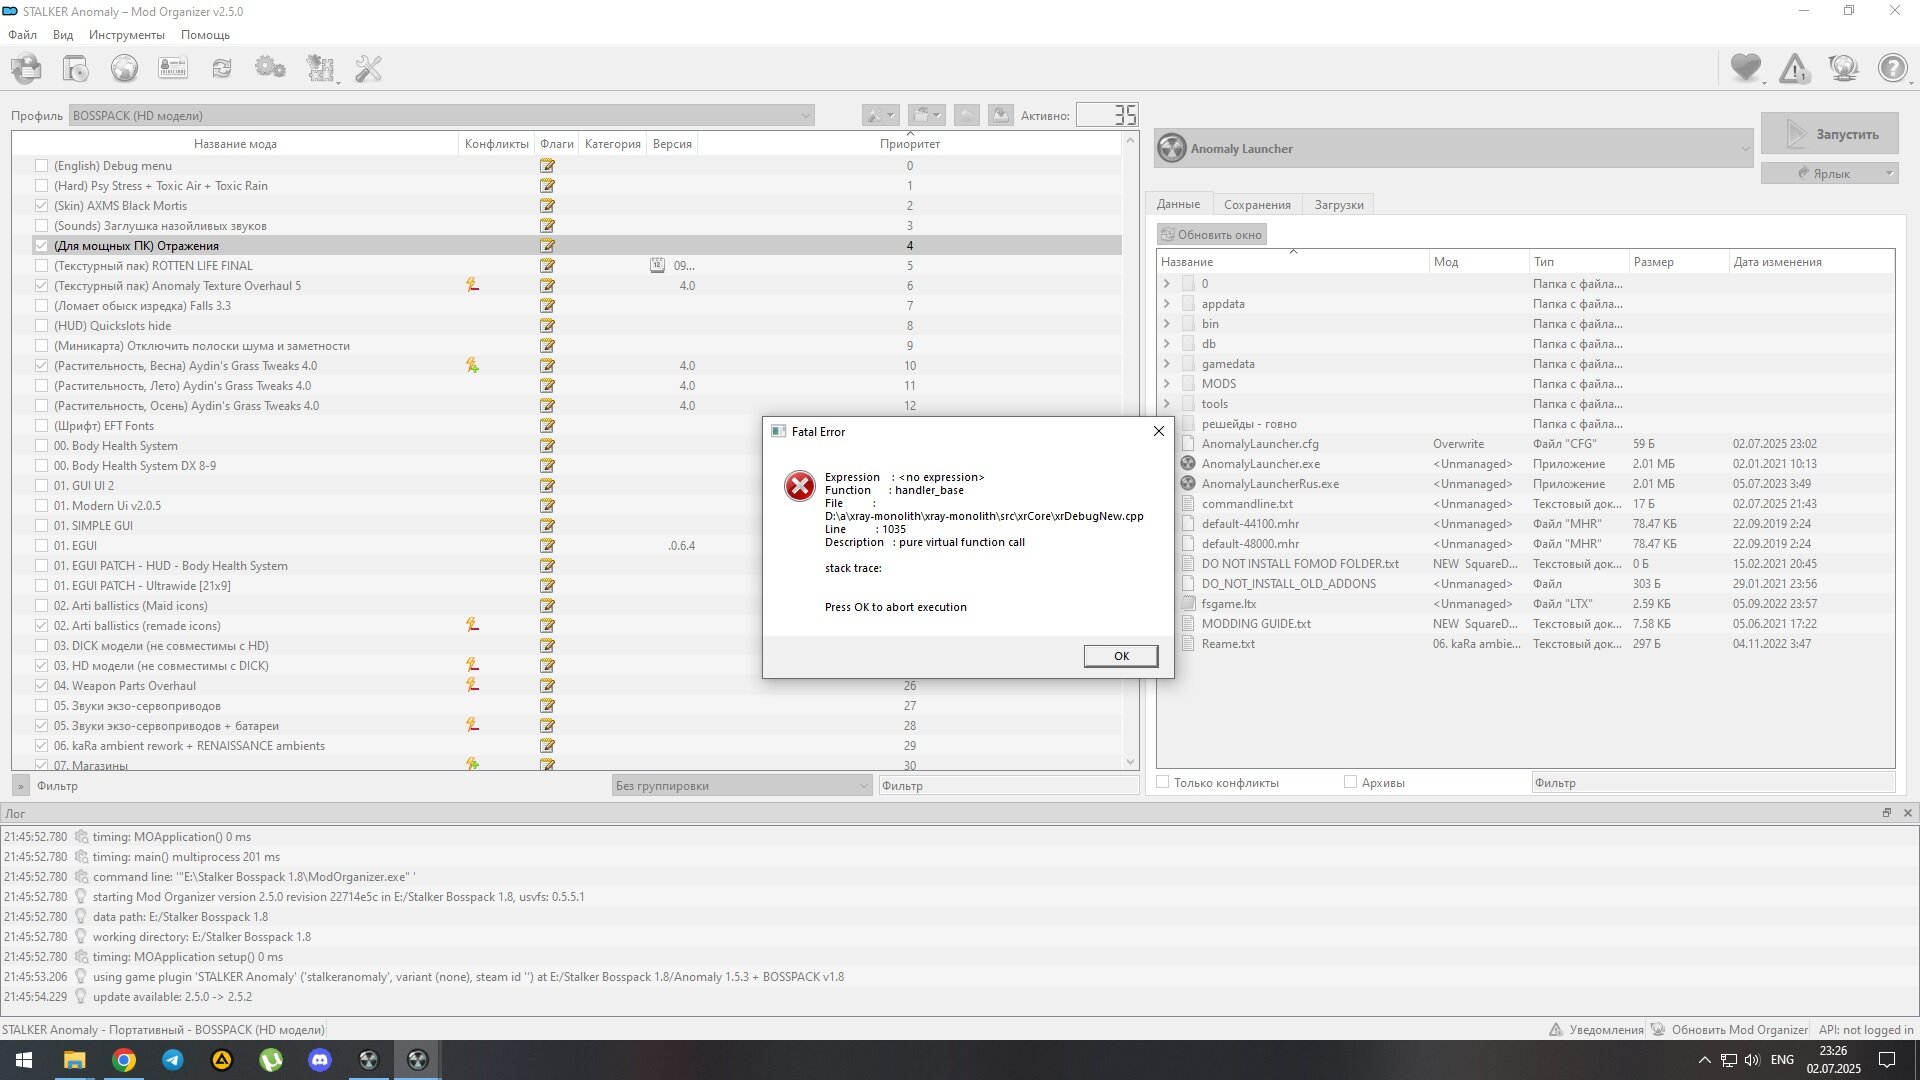Expand the appdata folder in data tree
Image resolution: width=1920 pixels, height=1080 pixels.
click(1166, 304)
